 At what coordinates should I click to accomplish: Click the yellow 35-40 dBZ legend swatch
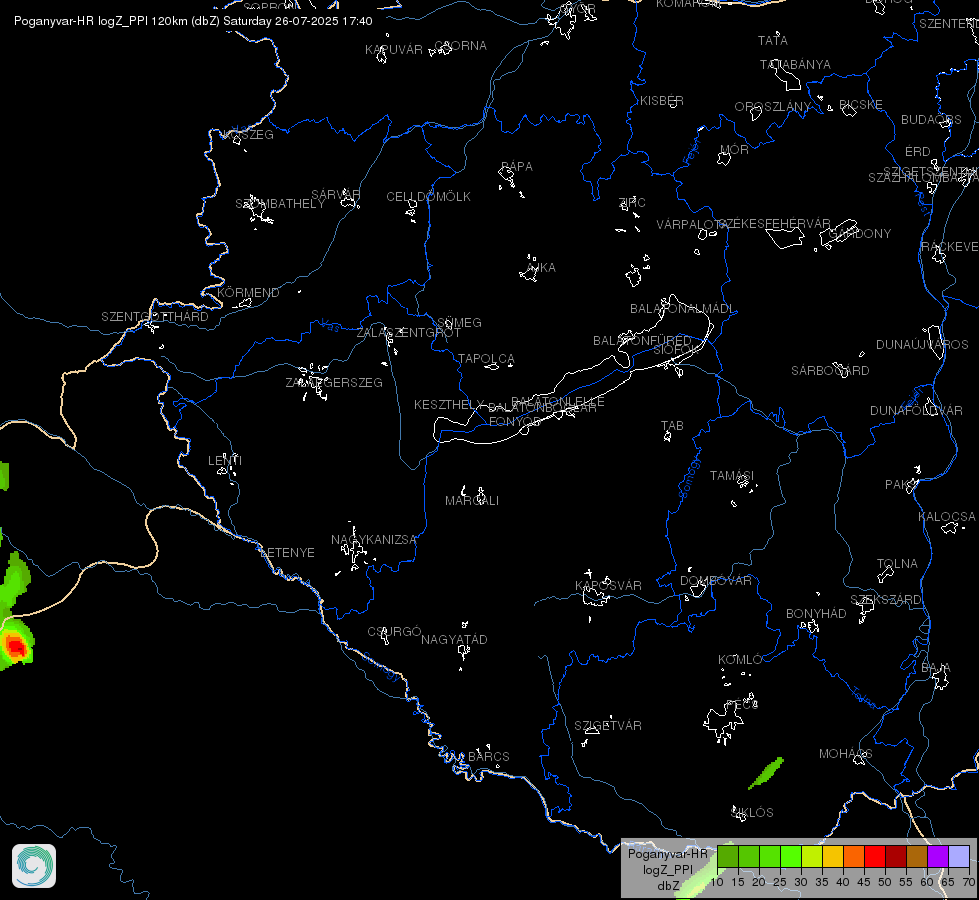pyautogui.click(x=833, y=857)
